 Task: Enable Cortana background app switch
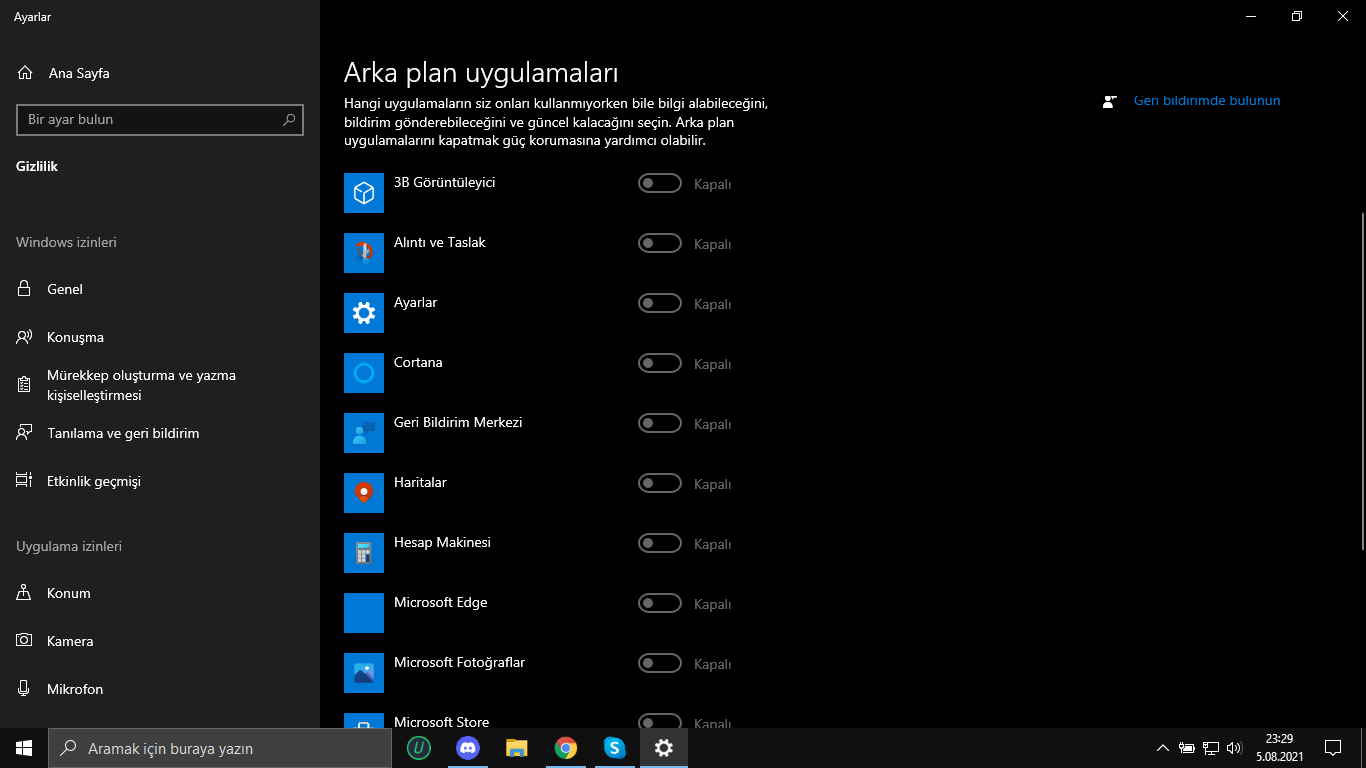click(660, 363)
